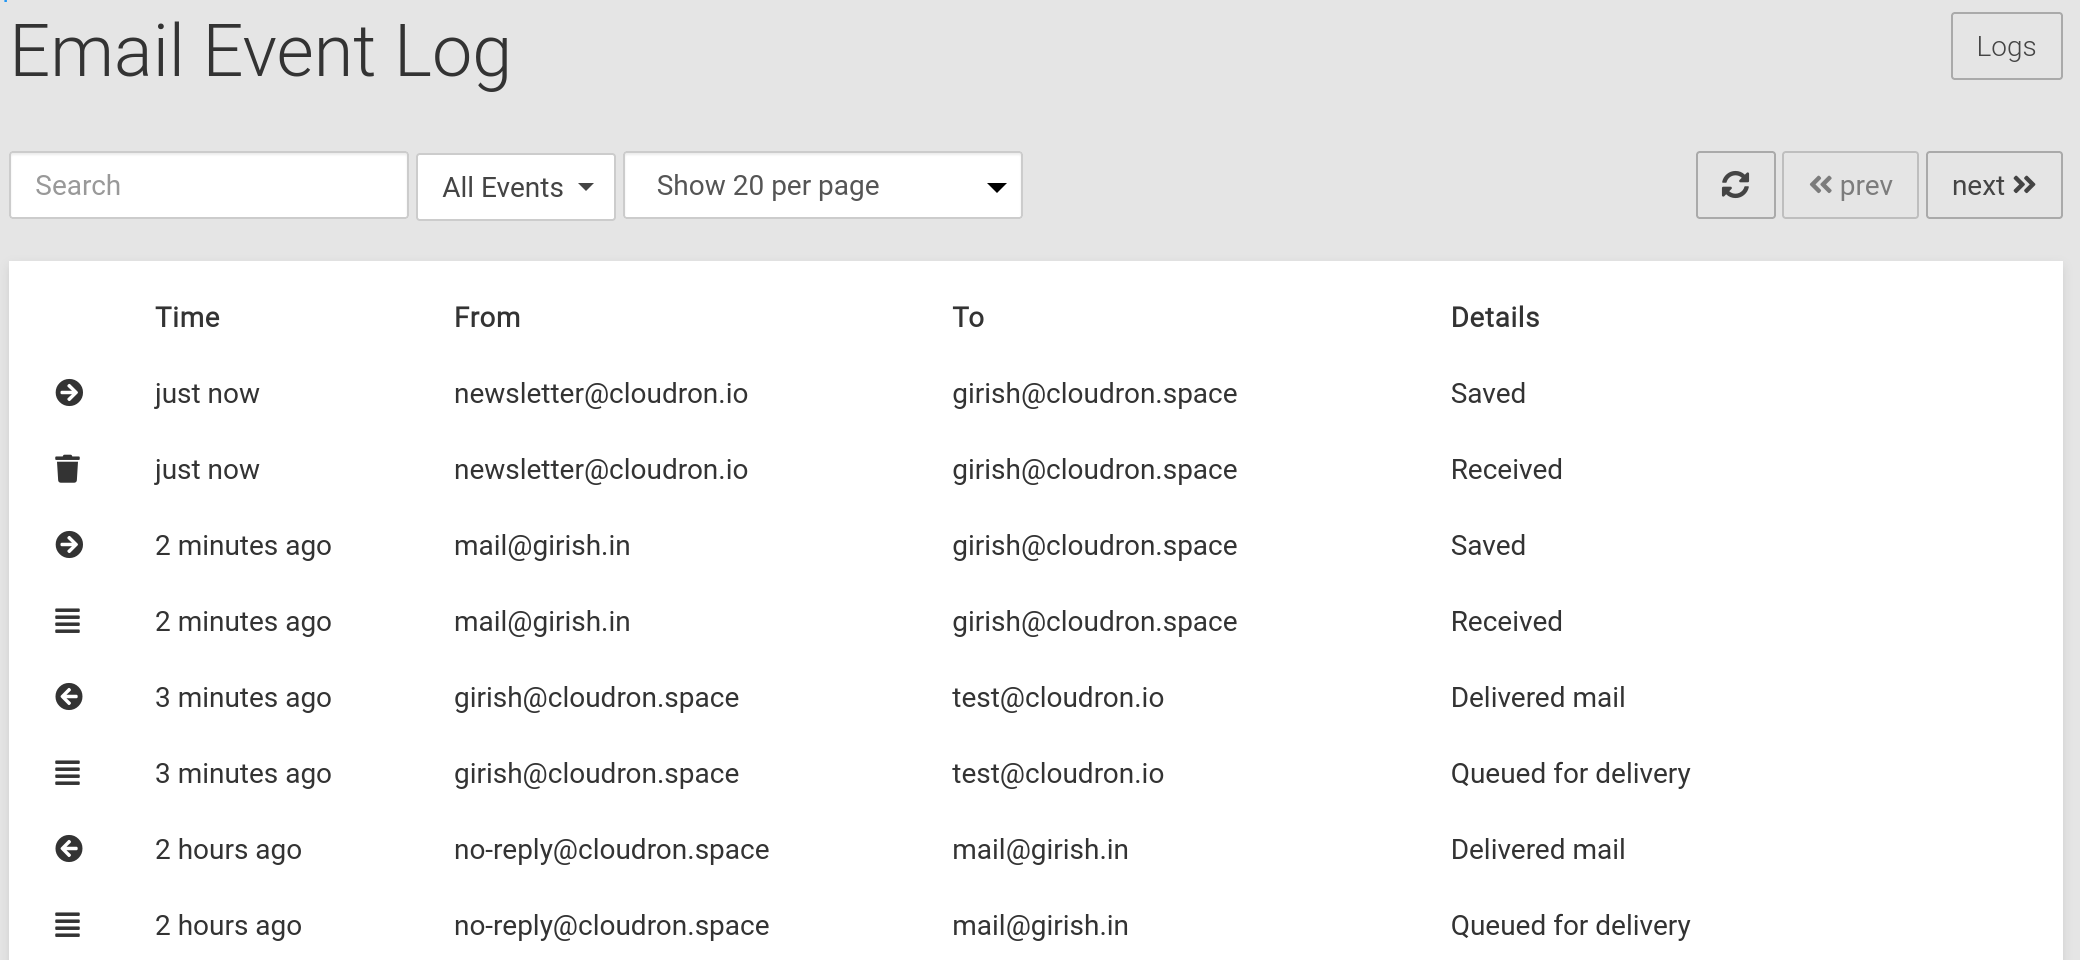2080x960 pixels.
Task: Click list icon on 2 minutes ago Received row
Action: pos(67,621)
